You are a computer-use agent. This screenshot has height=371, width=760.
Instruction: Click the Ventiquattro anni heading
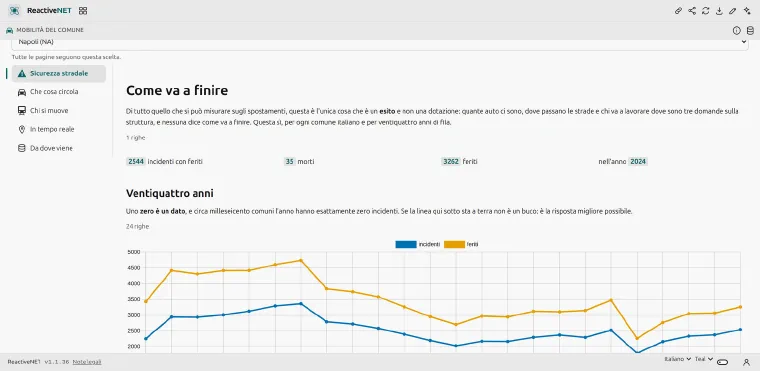point(169,194)
